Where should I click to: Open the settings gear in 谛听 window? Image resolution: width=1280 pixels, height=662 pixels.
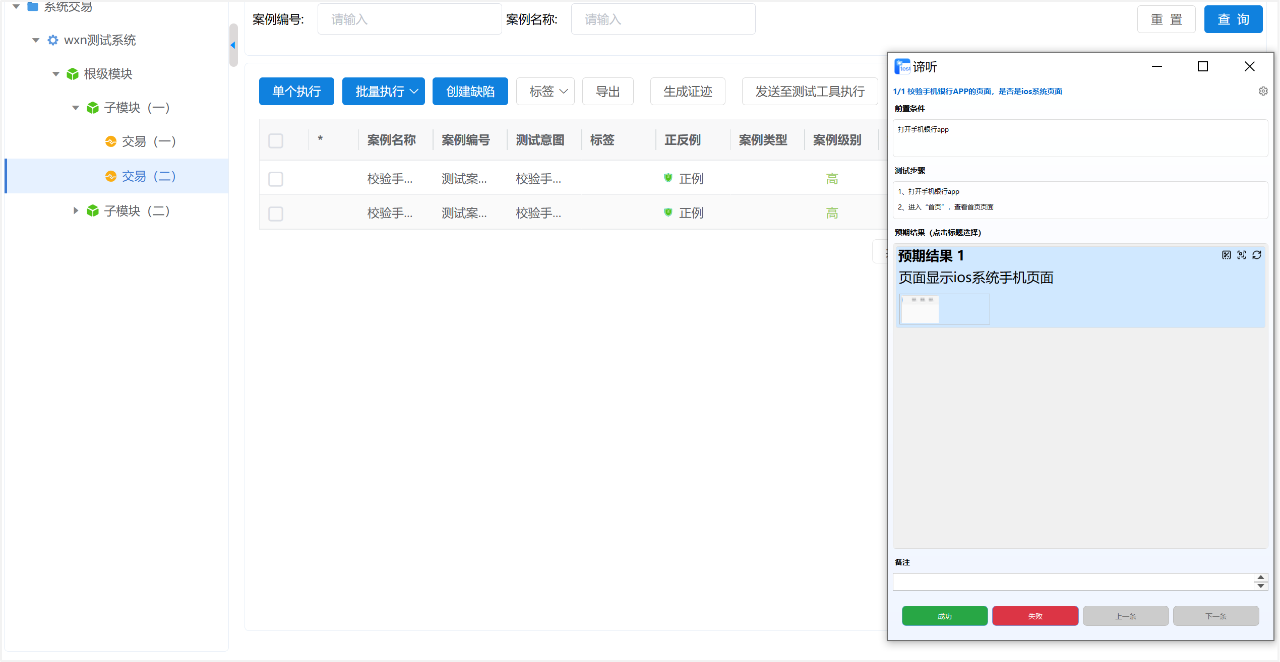point(1263,91)
